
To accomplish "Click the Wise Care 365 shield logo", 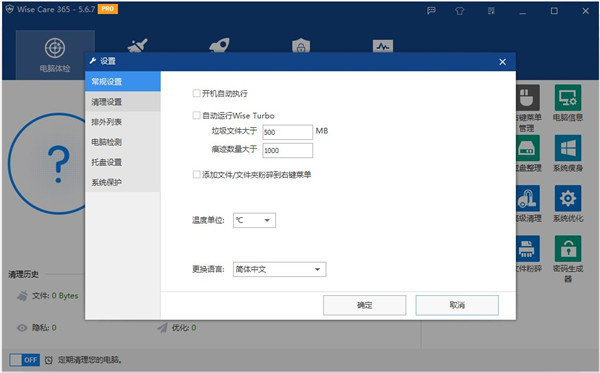I will (10, 9).
